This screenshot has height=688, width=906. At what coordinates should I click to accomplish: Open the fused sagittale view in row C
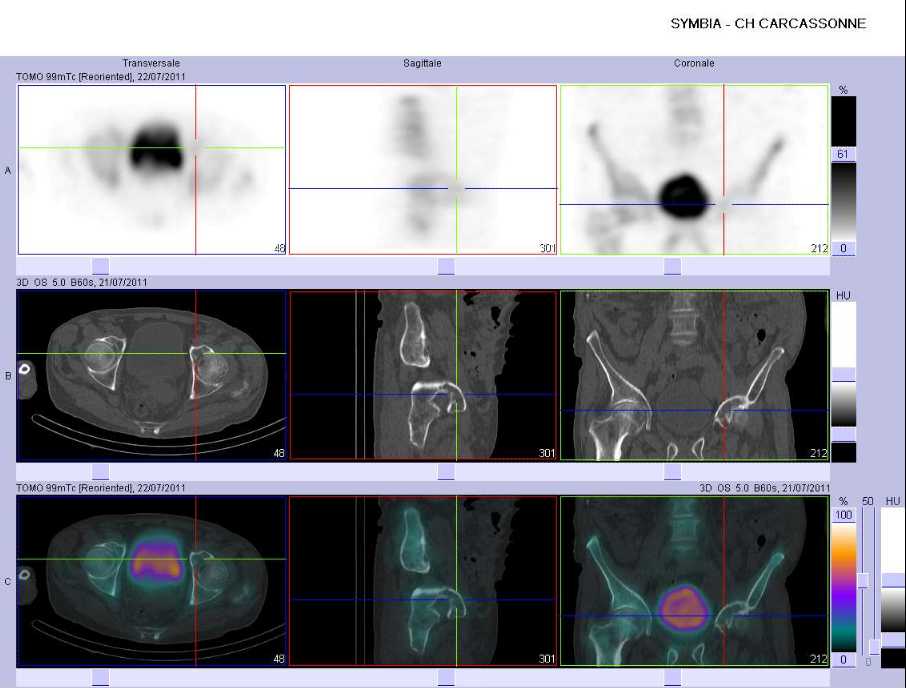pos(423,581)
